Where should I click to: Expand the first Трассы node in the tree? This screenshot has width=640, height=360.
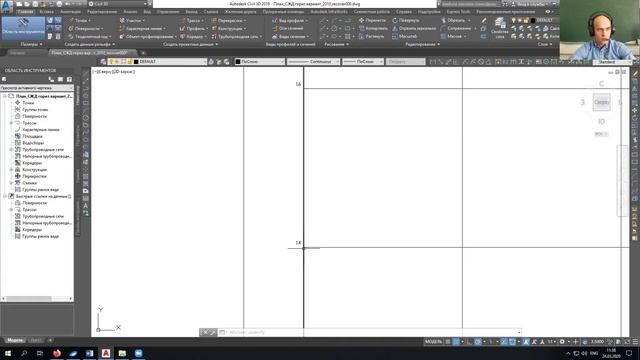[x=11, y=123]
